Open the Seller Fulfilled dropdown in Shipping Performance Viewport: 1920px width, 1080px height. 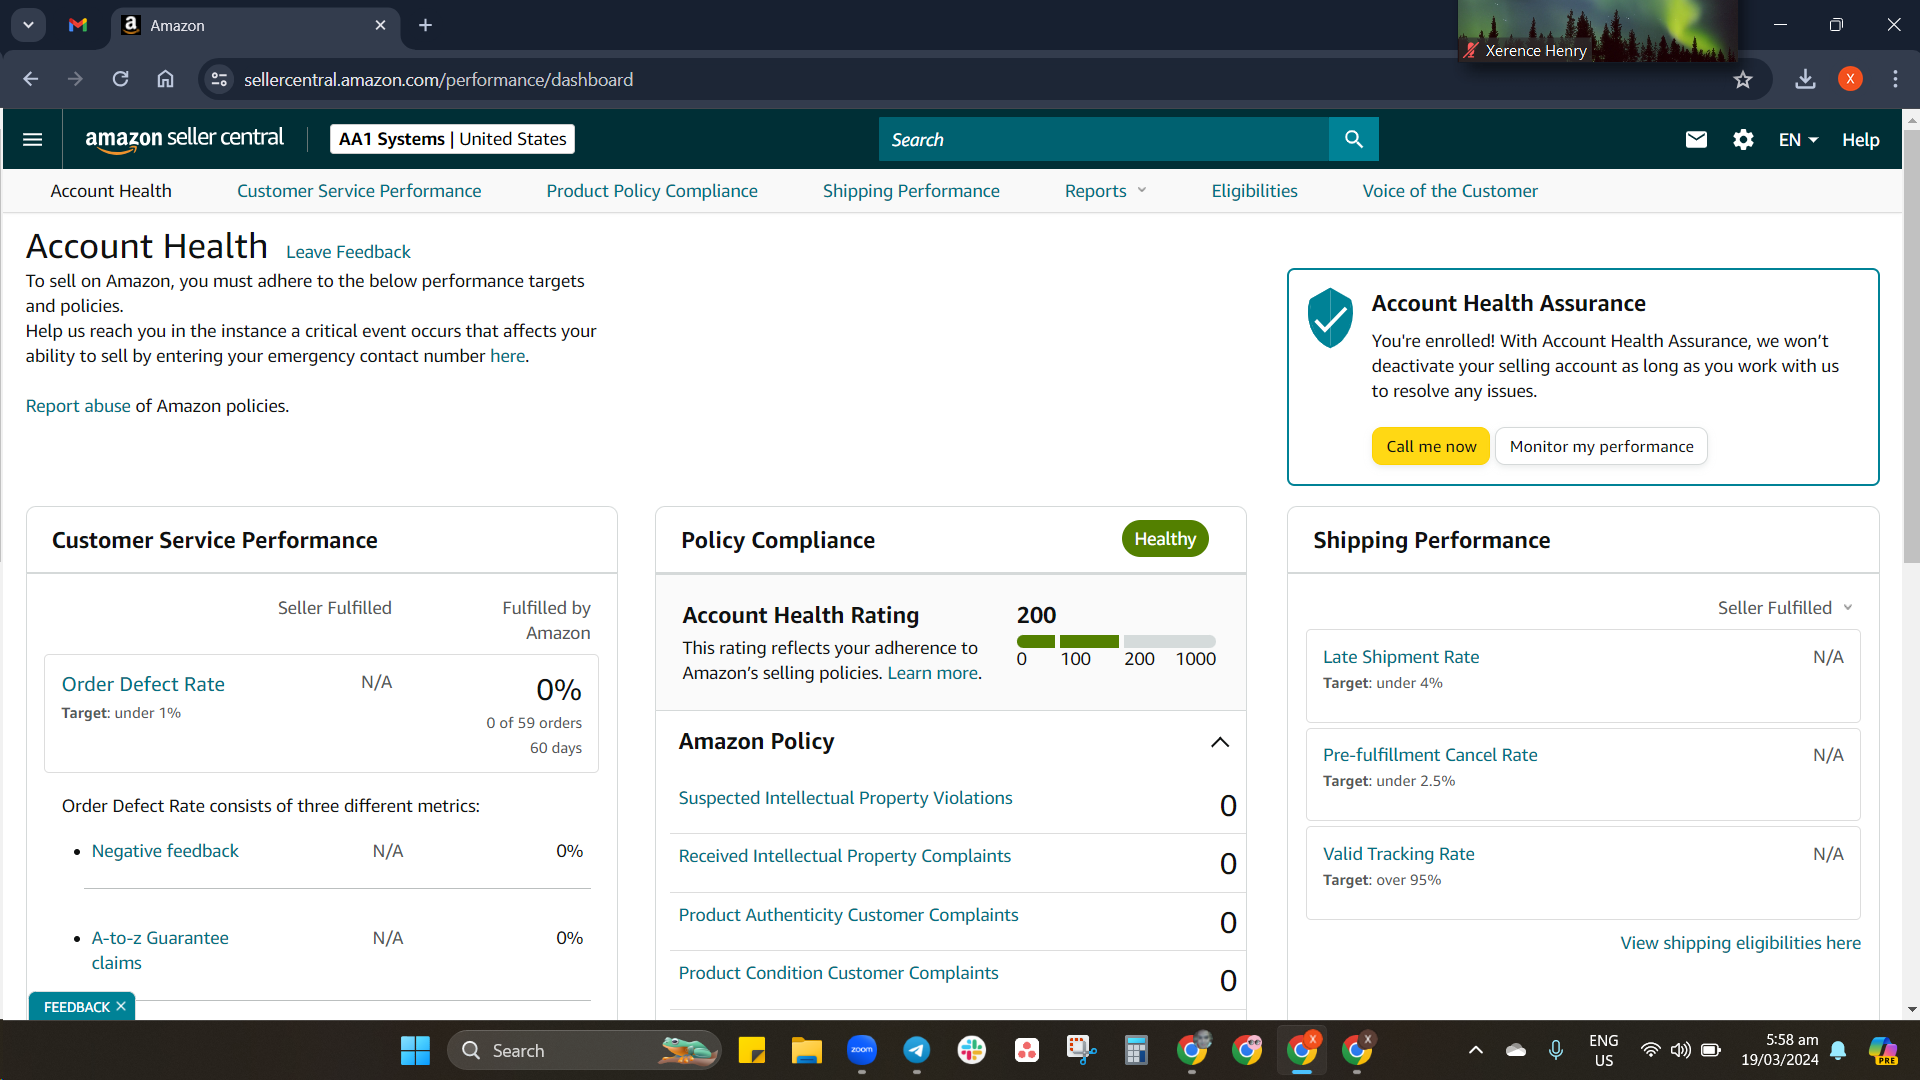click(1786, 608)
